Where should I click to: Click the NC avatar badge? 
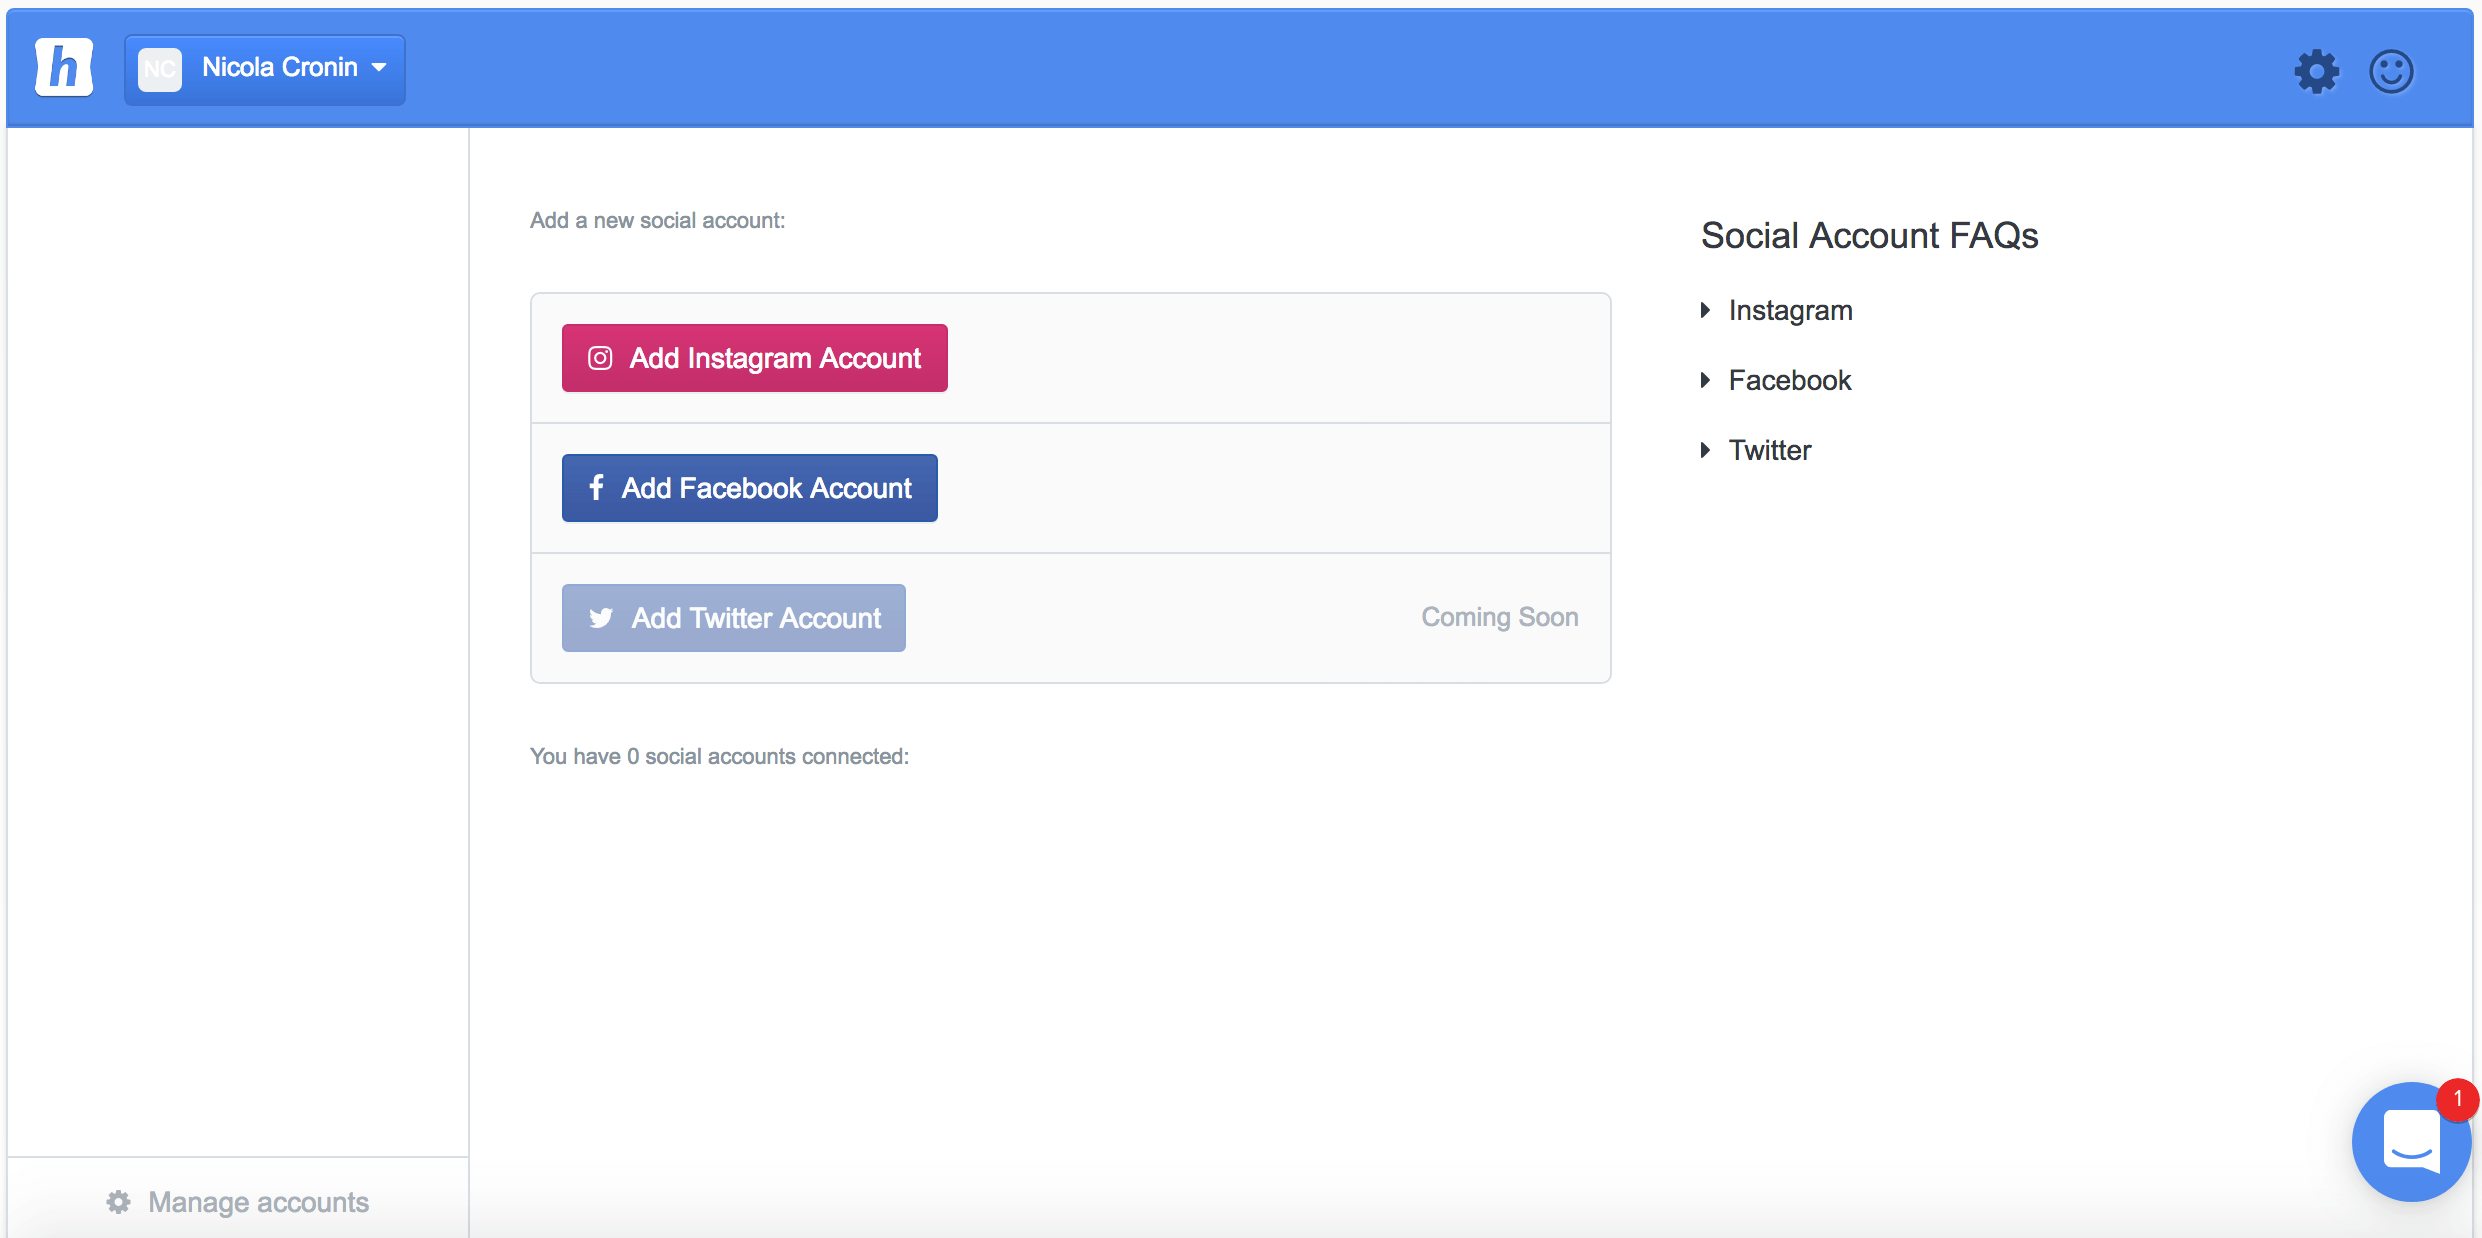160,69
